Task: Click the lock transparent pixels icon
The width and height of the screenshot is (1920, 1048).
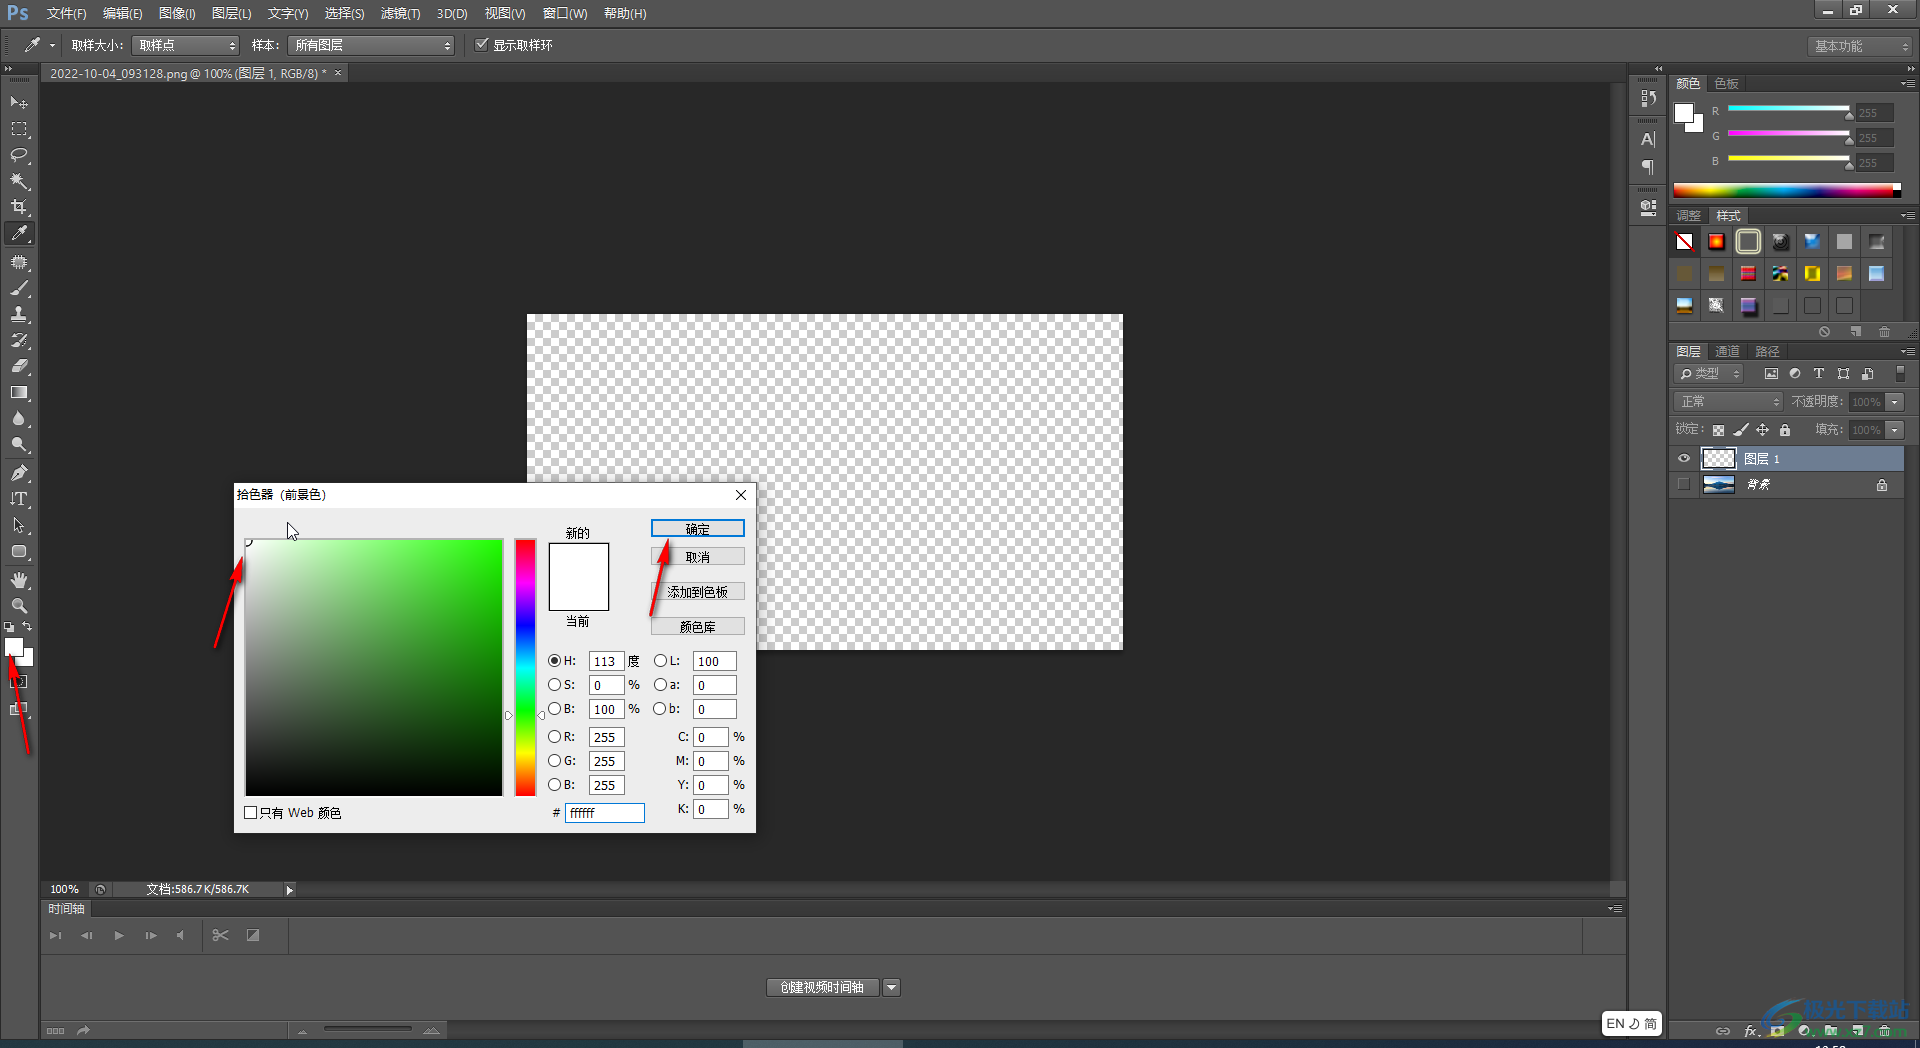Action: (1718, 430)
